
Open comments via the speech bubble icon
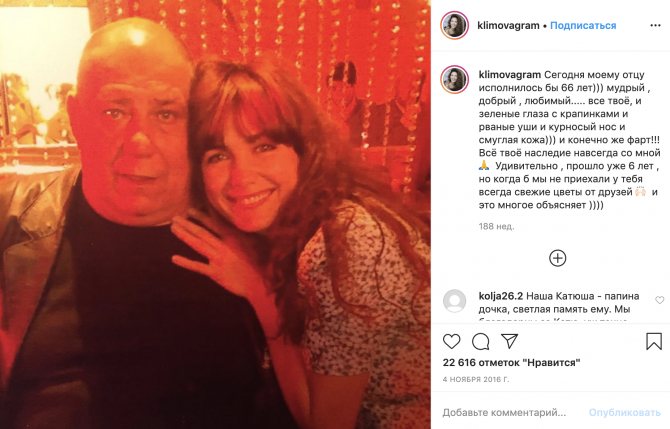481,342
